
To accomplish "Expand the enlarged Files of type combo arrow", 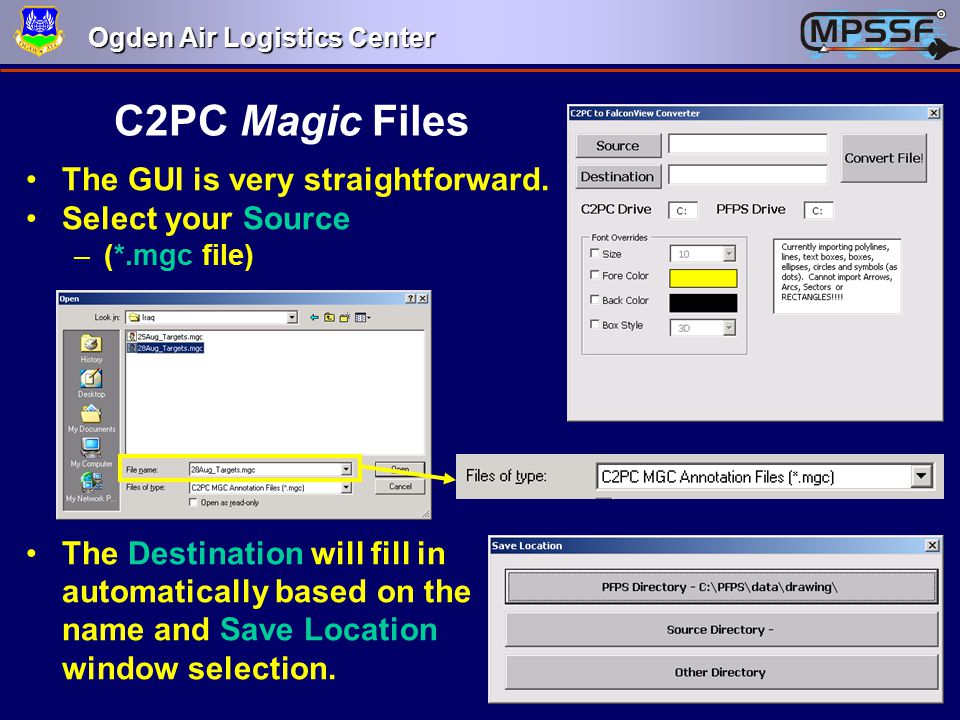I will (921, 476).
